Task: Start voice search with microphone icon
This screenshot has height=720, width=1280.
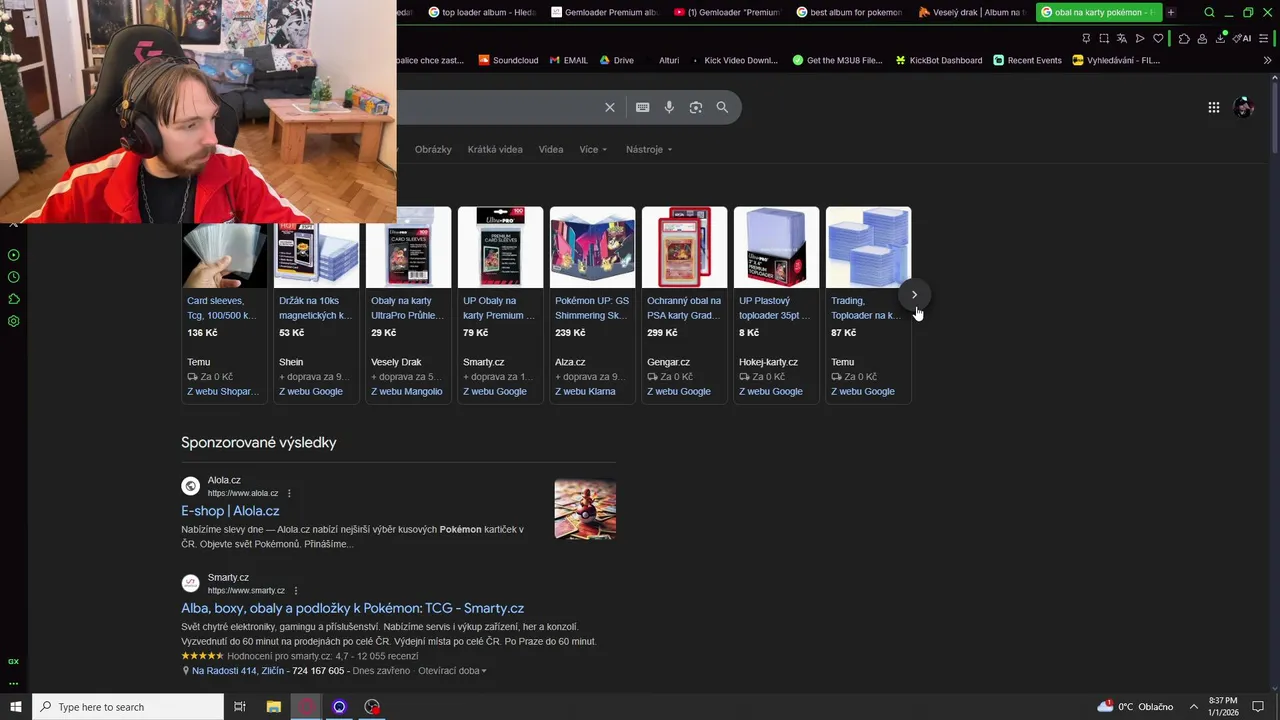Action: click(x=669, y=107)
